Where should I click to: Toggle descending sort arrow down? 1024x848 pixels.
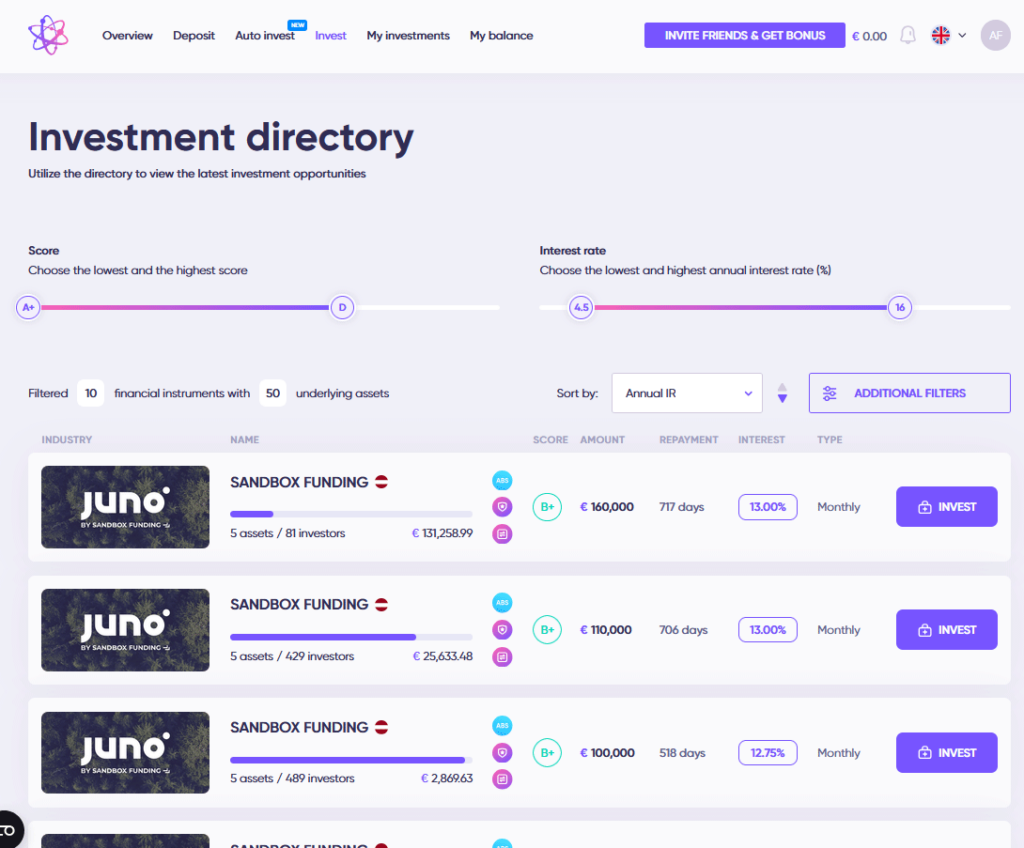point(782,399)
